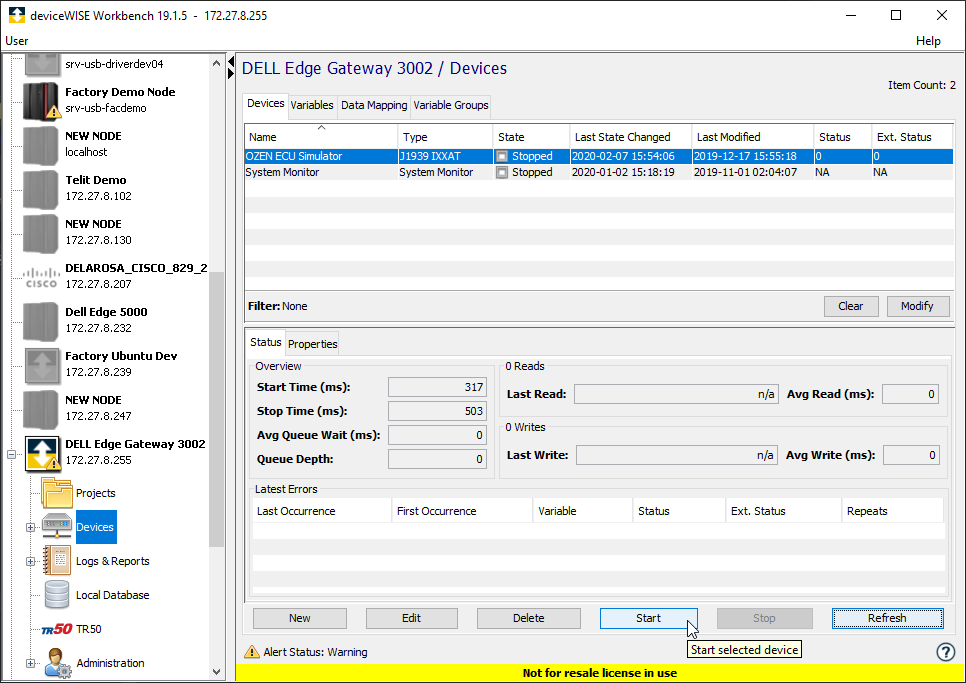Open the help question mark icon
Image resolution: width=966 pixels, height=683 pixels.
[946, 651]
